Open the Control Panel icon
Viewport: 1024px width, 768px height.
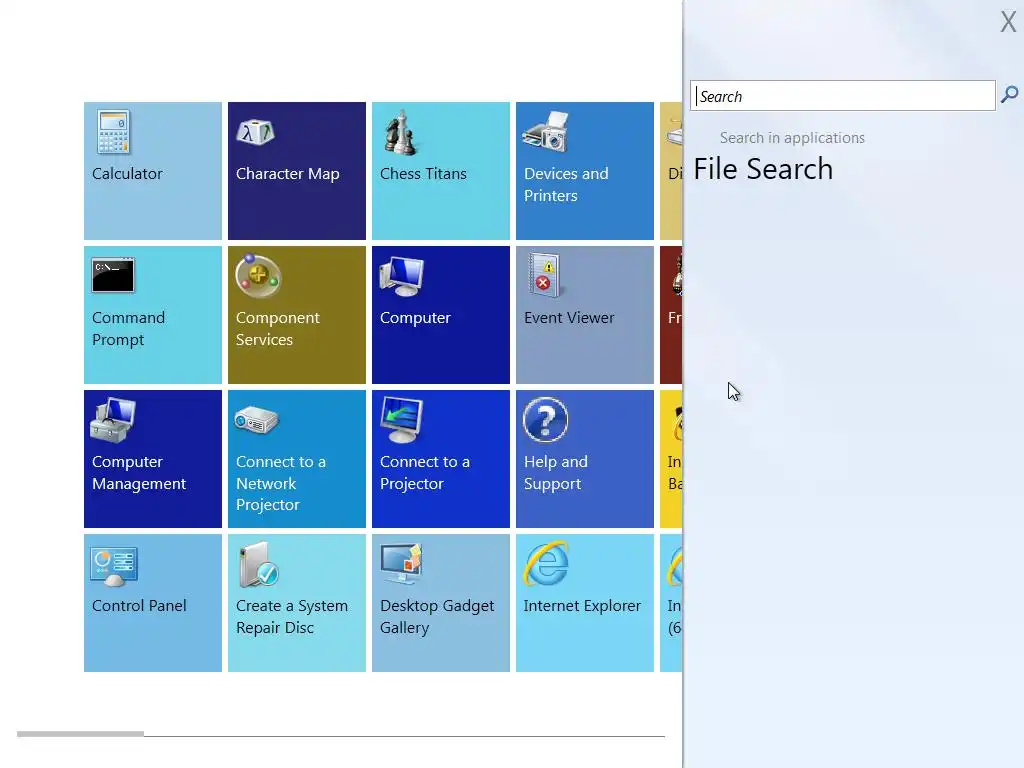click(114, 566)
